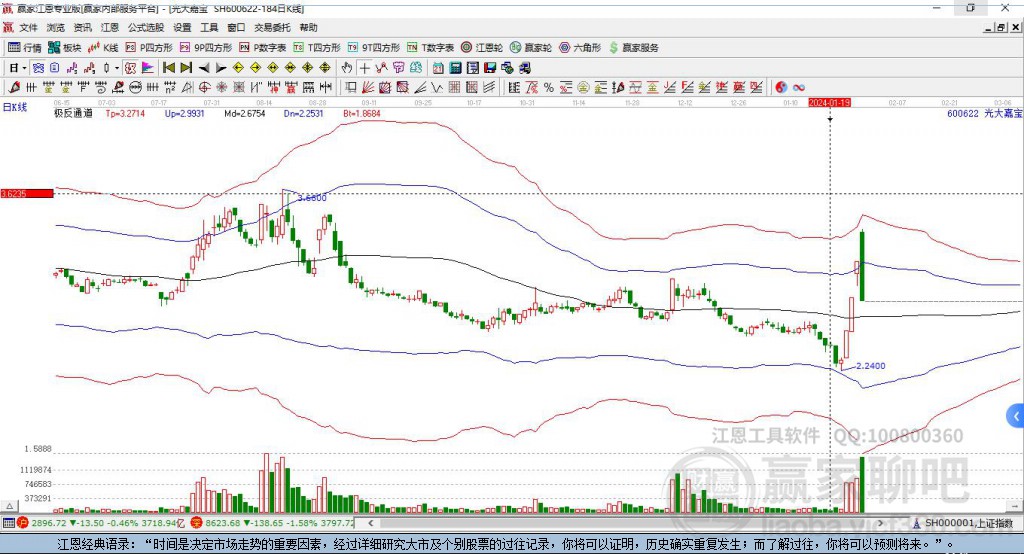This screenshot has height=554, width=1024.
Task: Expand the candlestick style dropdown arrow
Action: pos(117,68)
